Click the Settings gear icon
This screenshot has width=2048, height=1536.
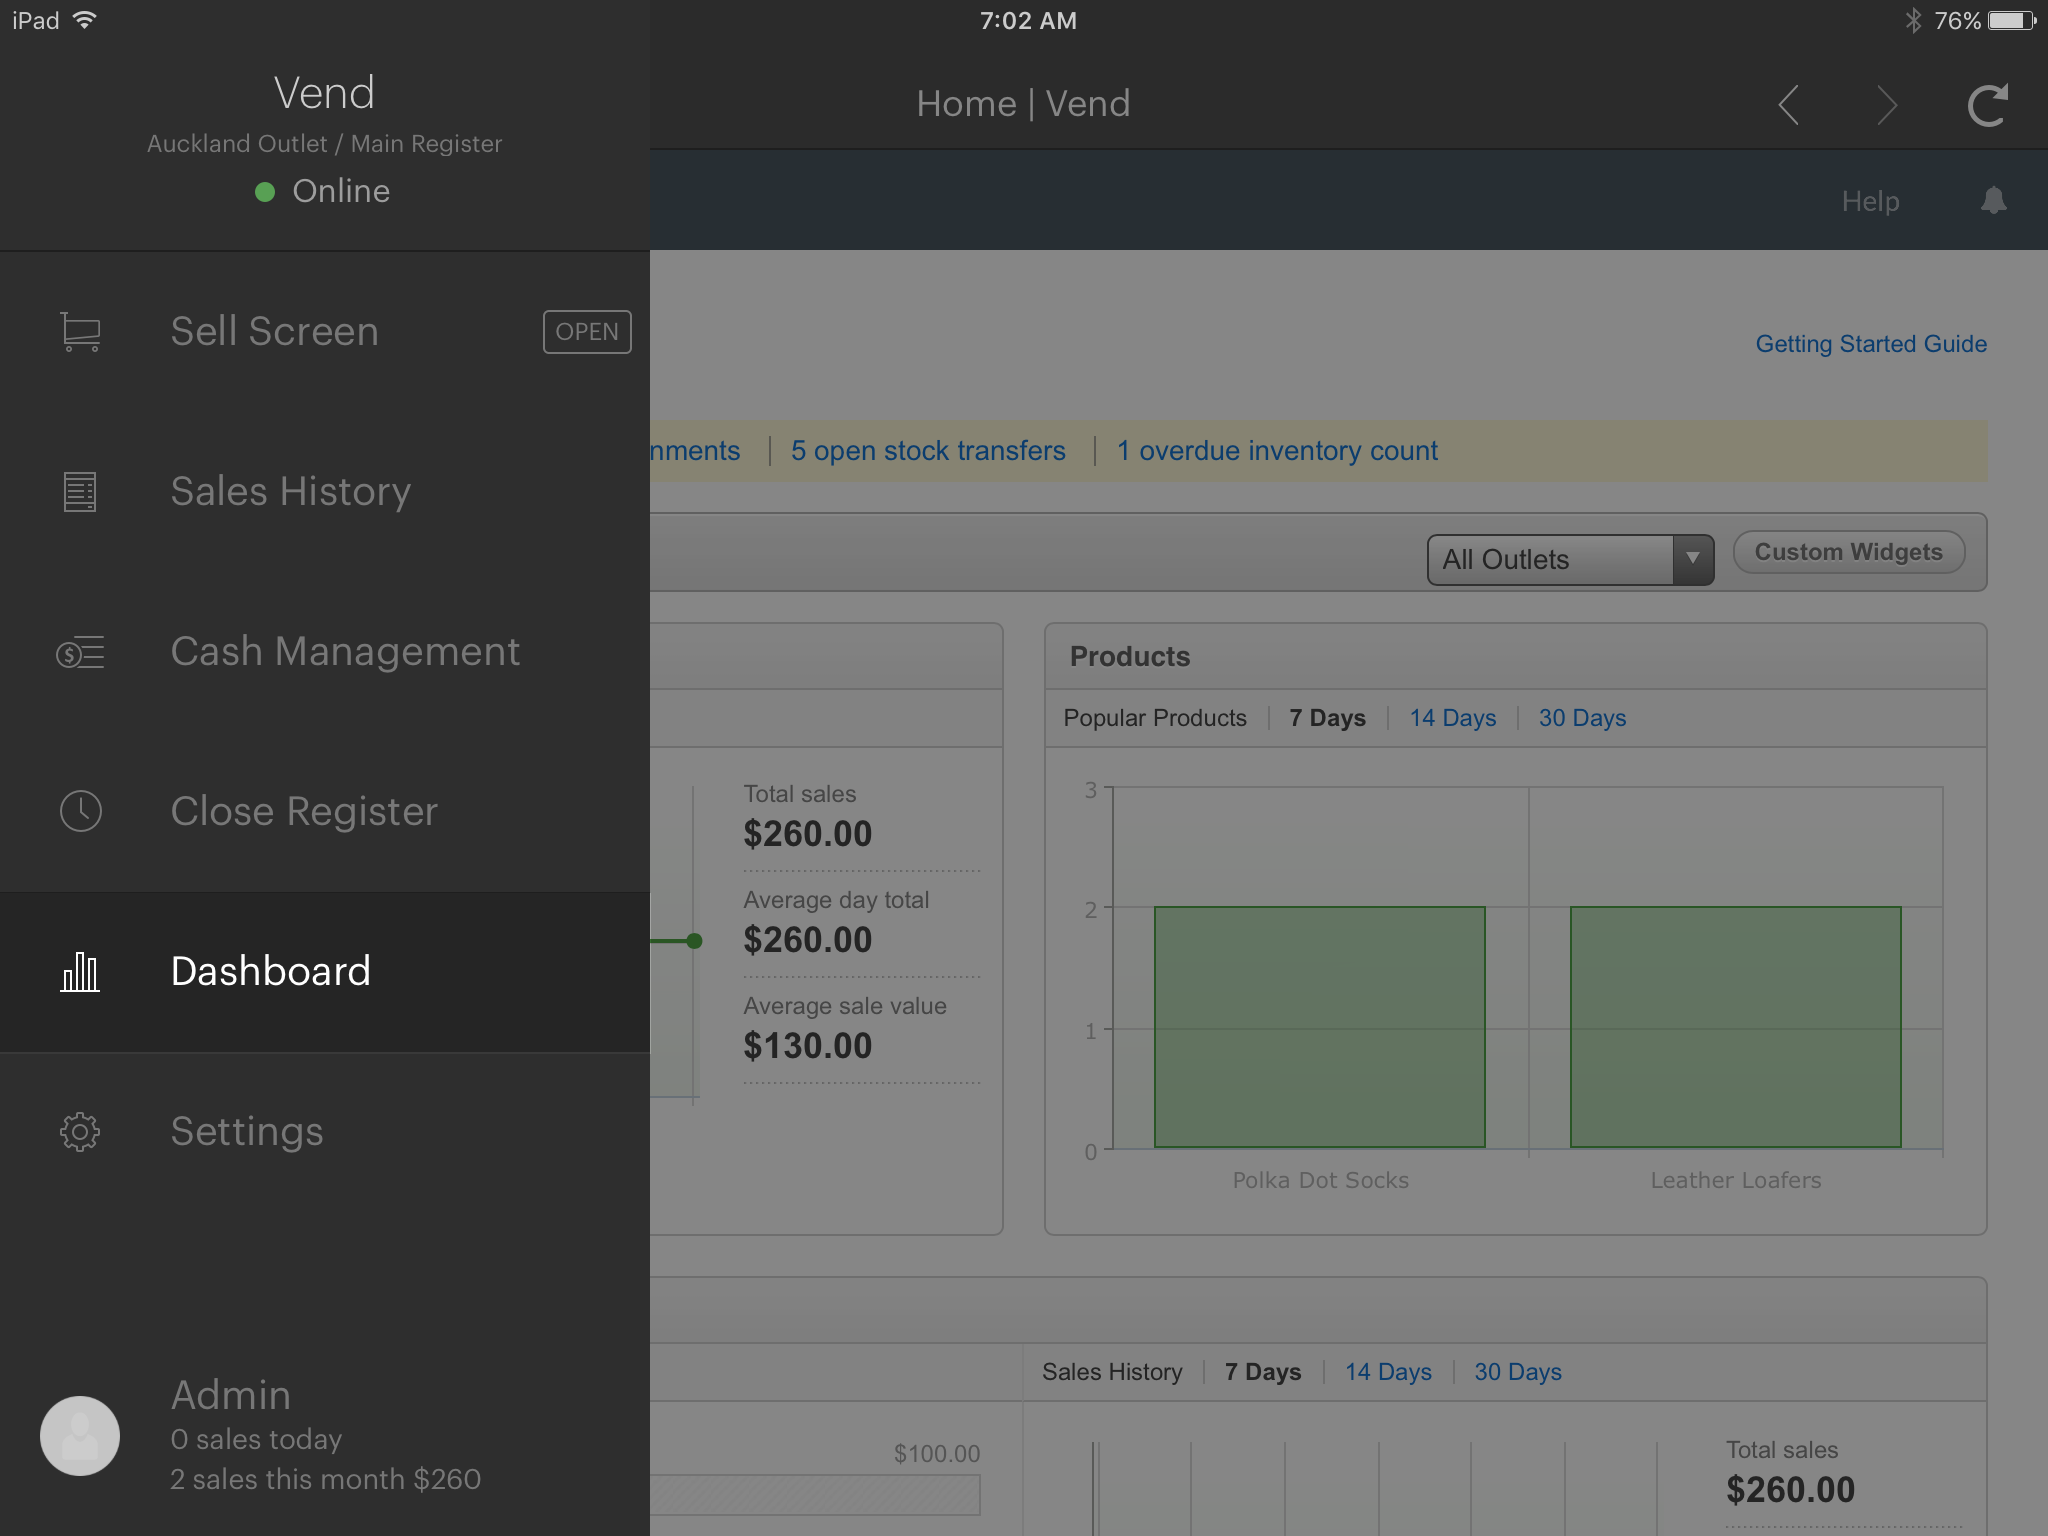[80, 1132]
